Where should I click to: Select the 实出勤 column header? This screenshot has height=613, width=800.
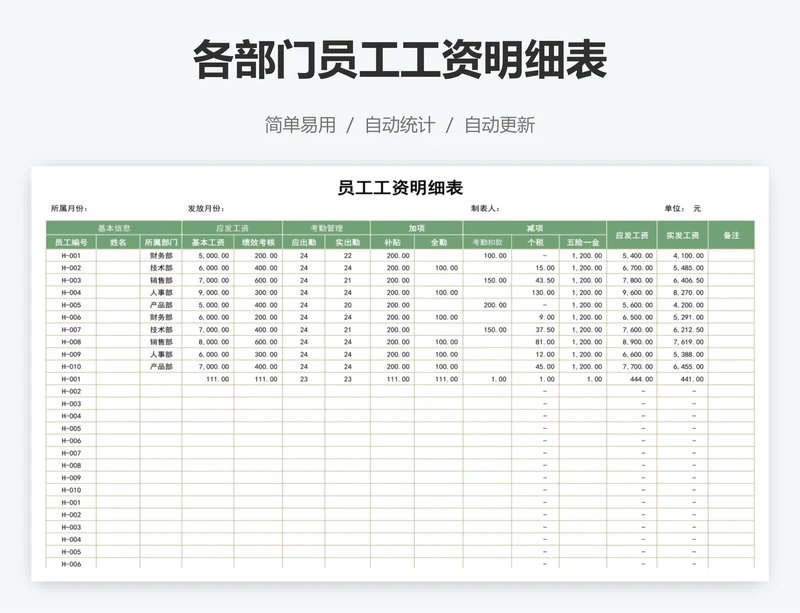(347, 242)
